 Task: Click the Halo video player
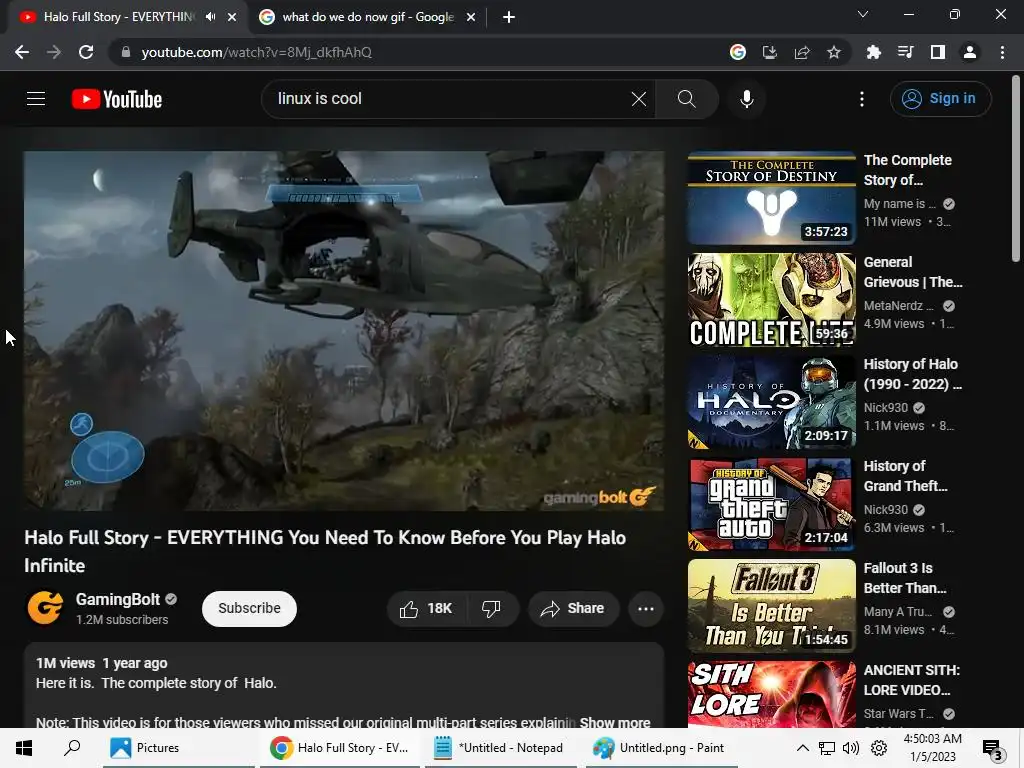tap(344, 331)
